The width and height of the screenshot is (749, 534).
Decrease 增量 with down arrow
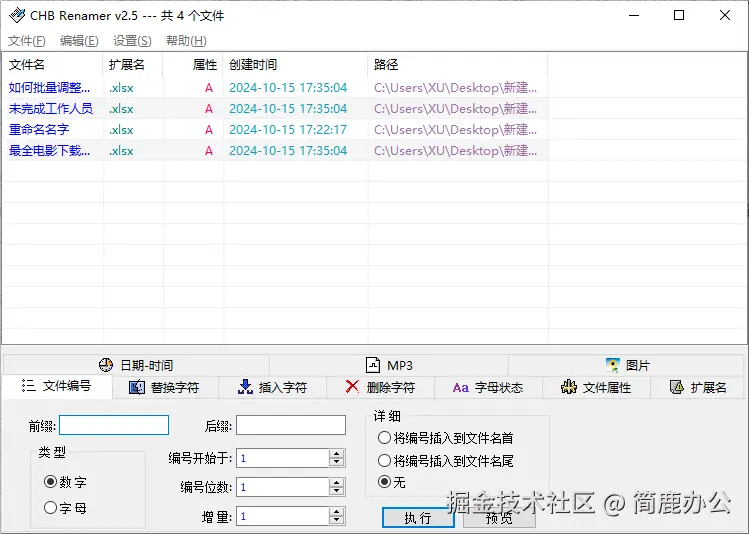click(x=337, y=520)
